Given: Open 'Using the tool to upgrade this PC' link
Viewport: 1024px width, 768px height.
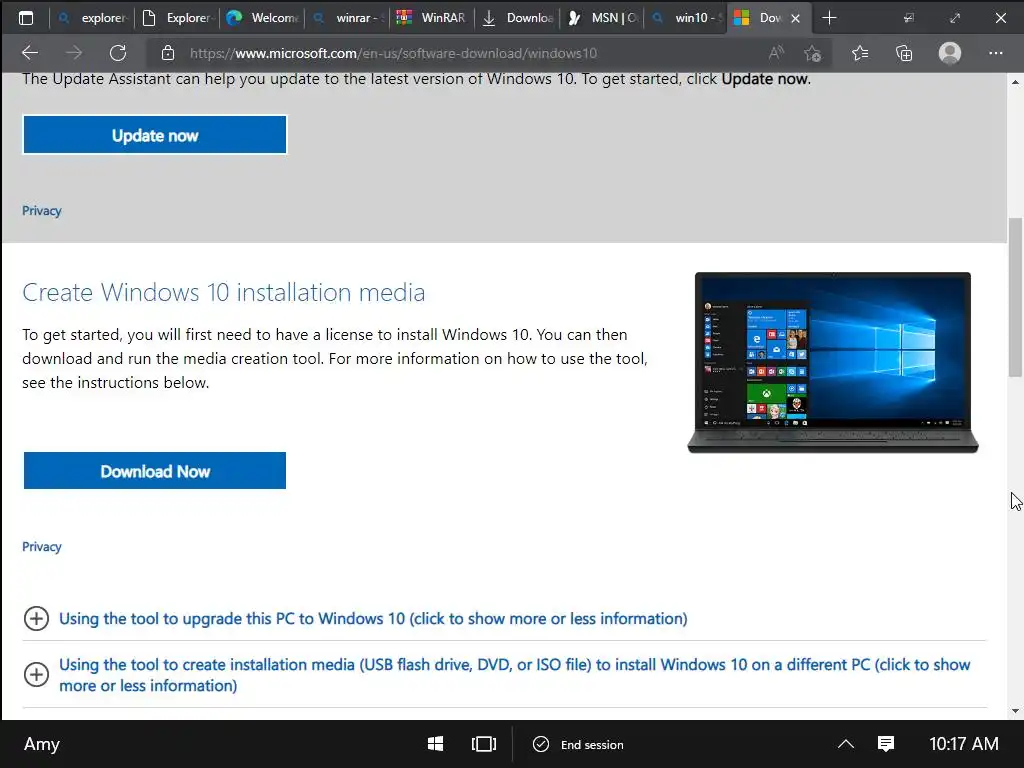Looking at the screenshot, I should click(x=373, y=618).
